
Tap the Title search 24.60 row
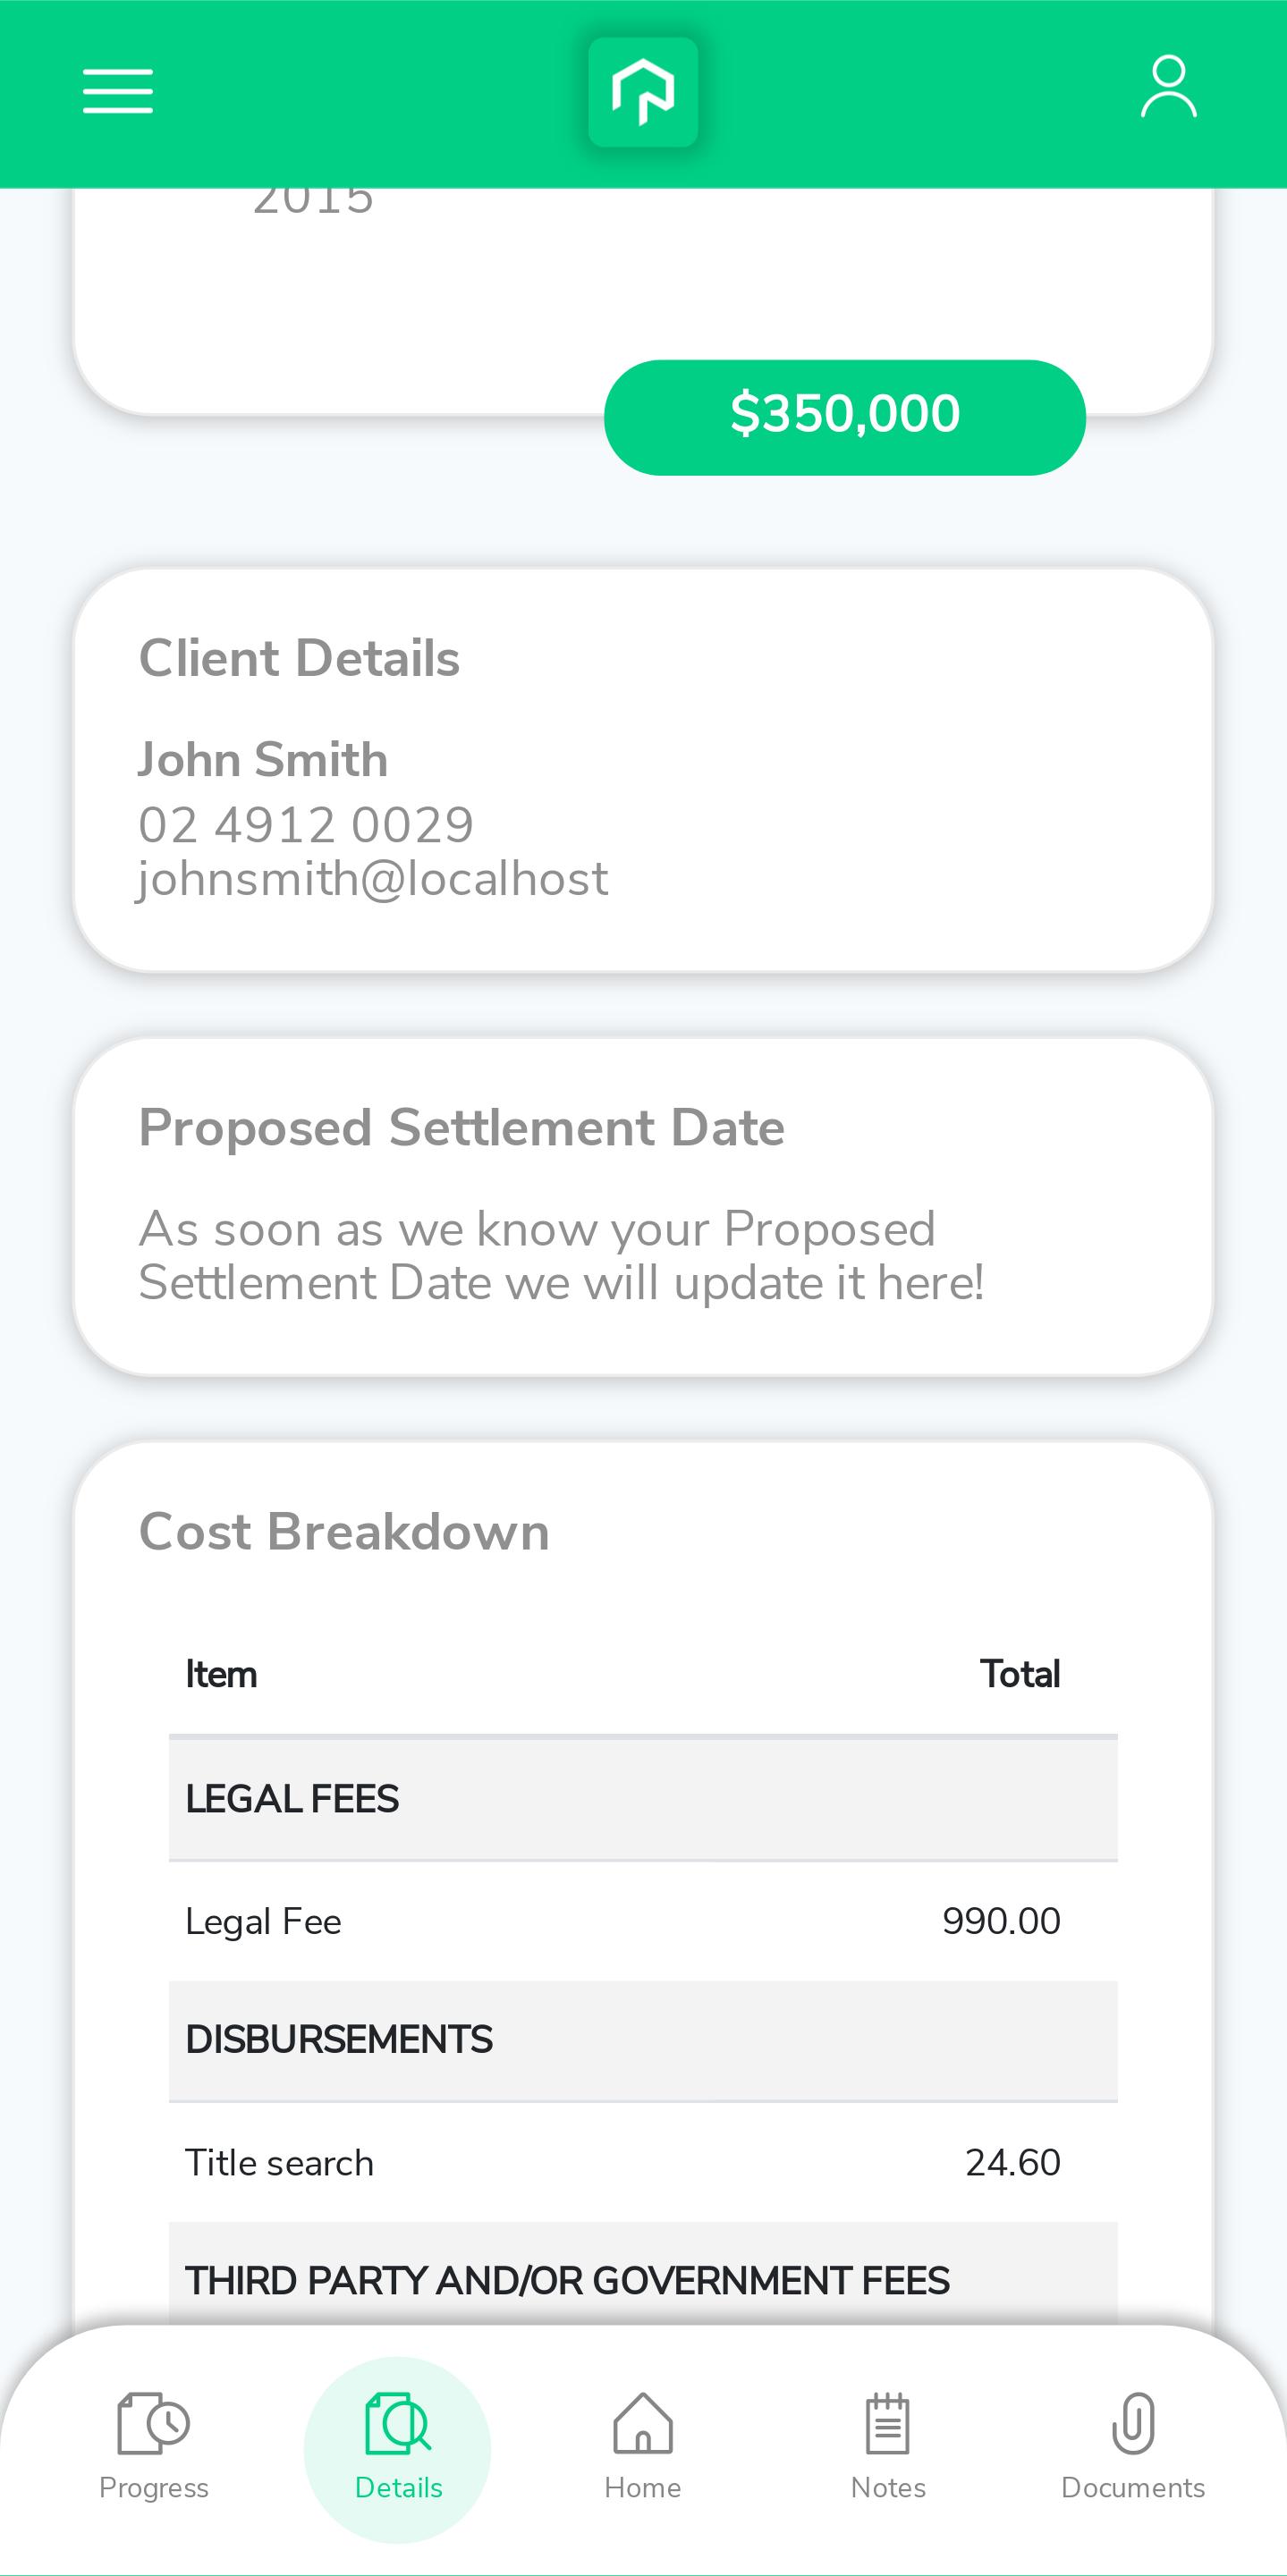[643, 2162]
